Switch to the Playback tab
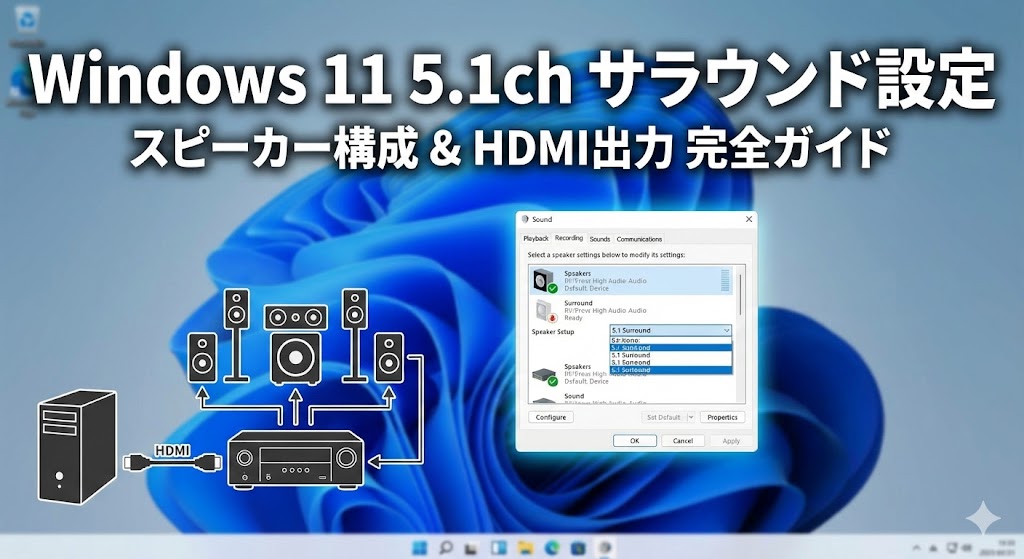The height and width of the screenshot is (559, 1024). (536, 239)
